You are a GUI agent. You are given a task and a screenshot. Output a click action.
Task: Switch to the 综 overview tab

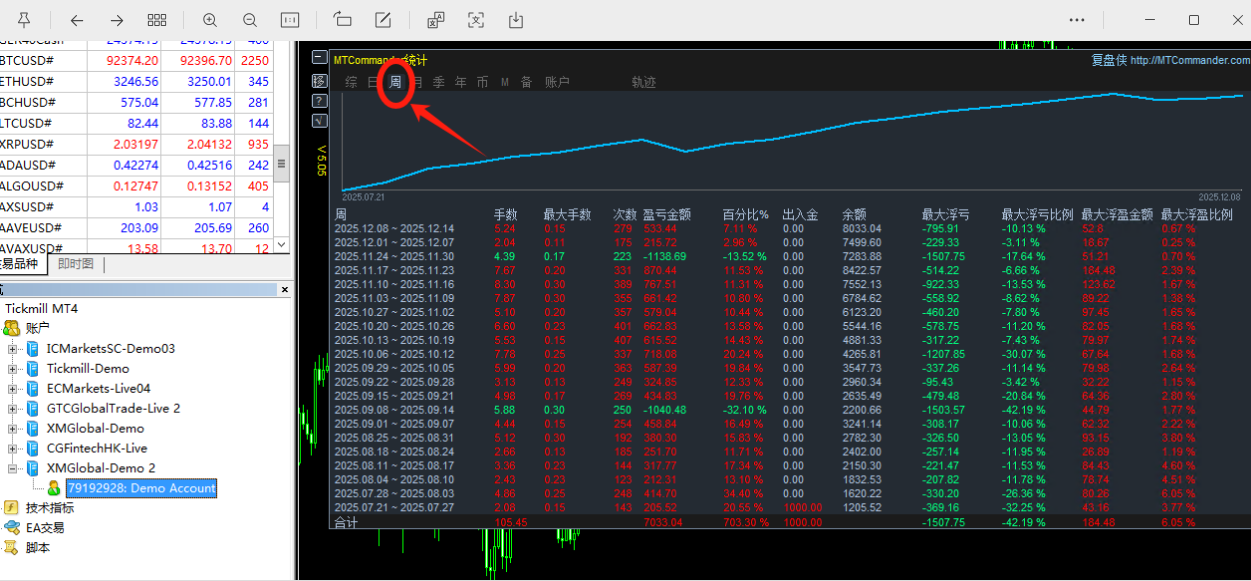pyautogui.click(x=351, y=82)
